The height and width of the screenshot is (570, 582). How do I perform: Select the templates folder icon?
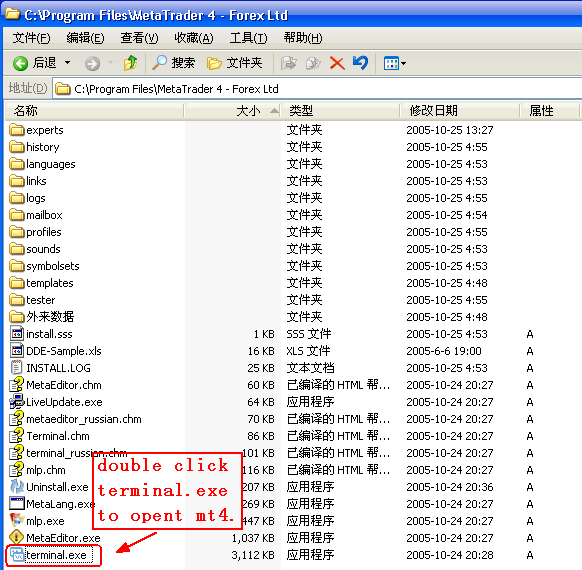(x=17, y=283)
